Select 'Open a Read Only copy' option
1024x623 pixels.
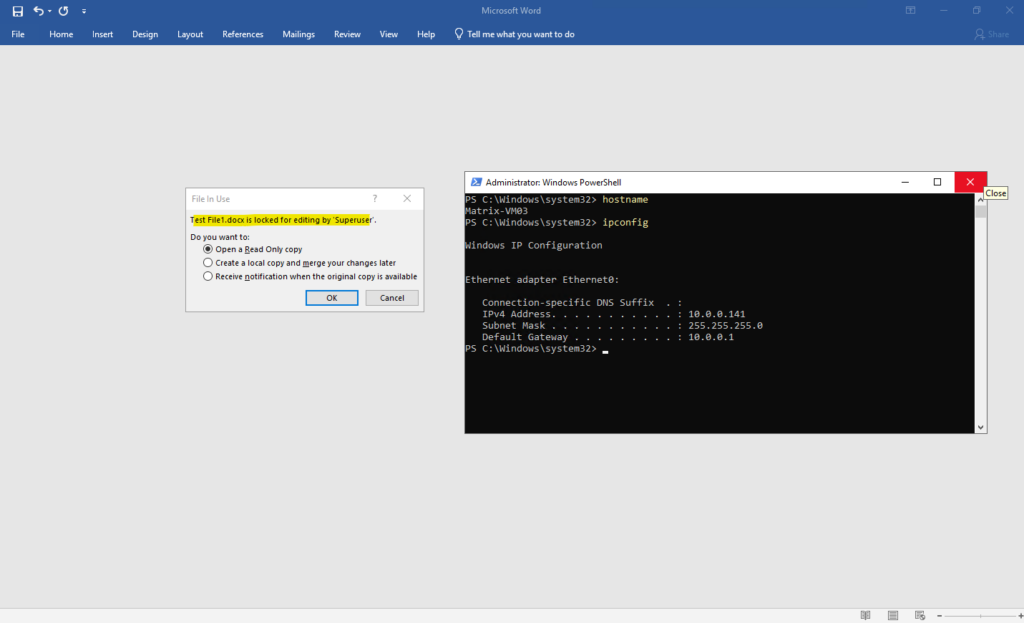coord(208,249)
